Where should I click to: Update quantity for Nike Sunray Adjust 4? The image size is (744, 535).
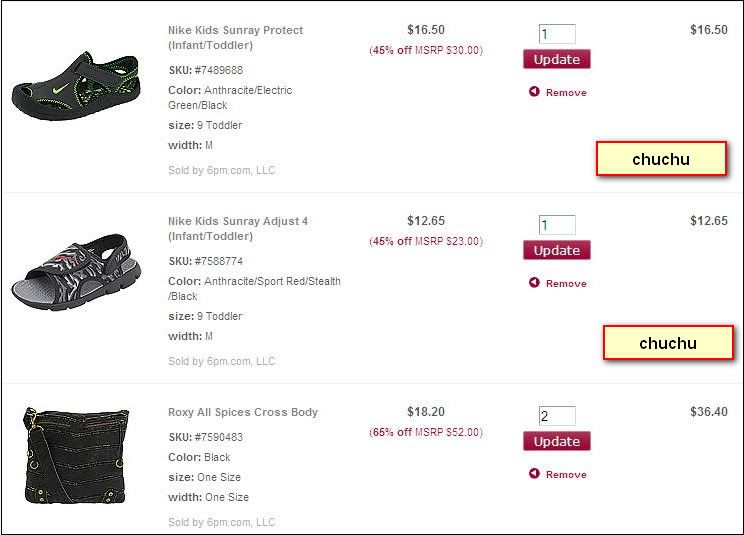click(556, 250)
